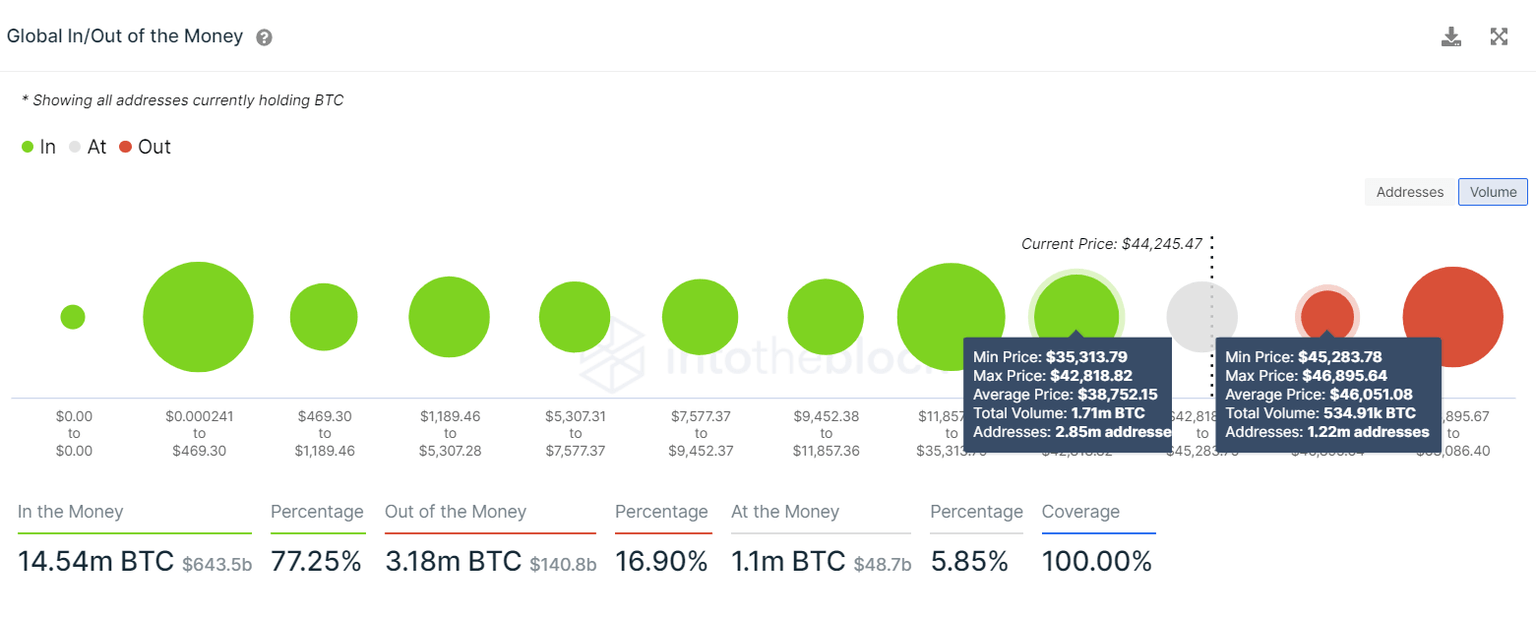Screen dimensions: 1536x619
Task: Click the smallest green bubble at $0.00
Action: [72, 316]
